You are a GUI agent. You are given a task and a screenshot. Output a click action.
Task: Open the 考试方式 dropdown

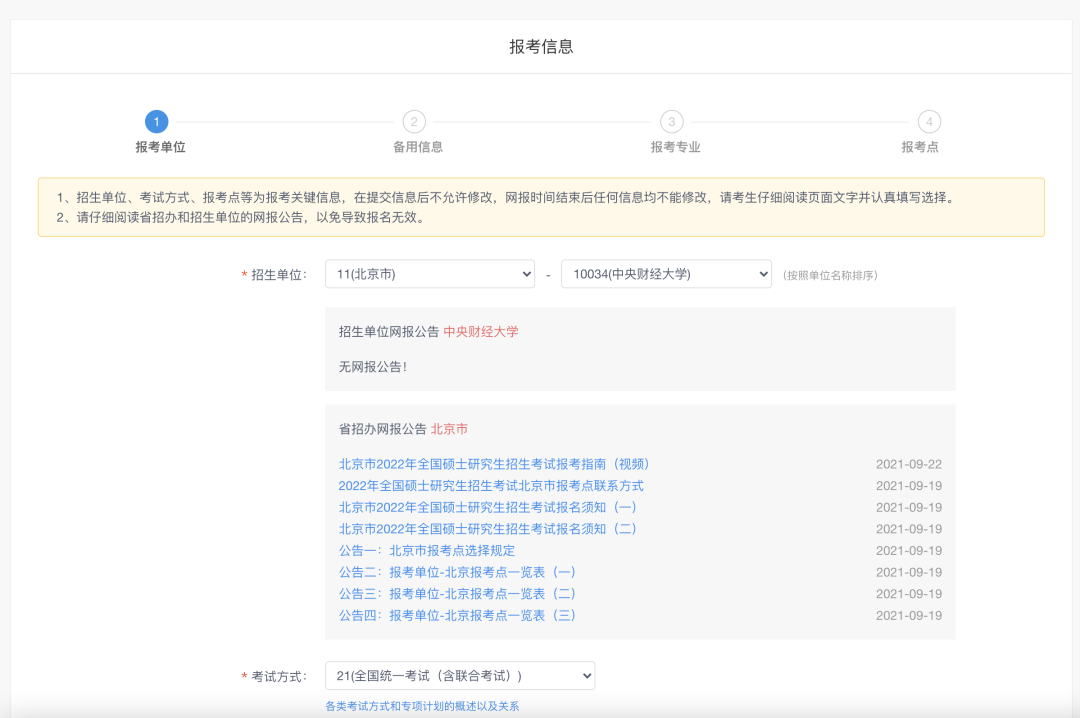[460, 676]
